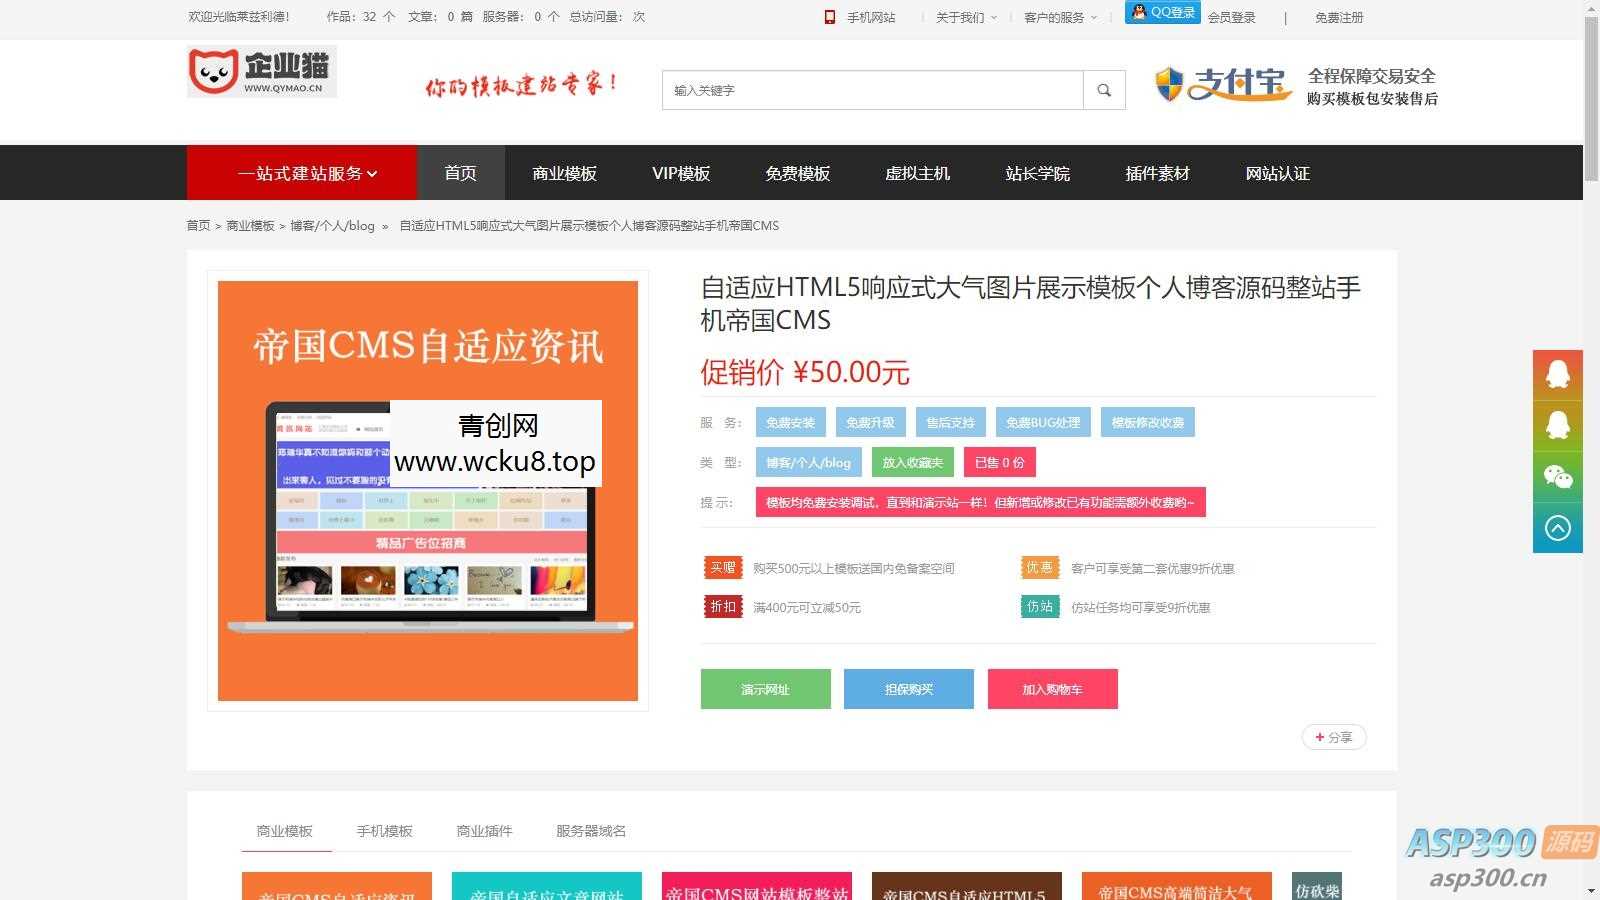1600x900 pixels.
Task: Click the 加入购物车 cart button
Action: coord(1052,689)
